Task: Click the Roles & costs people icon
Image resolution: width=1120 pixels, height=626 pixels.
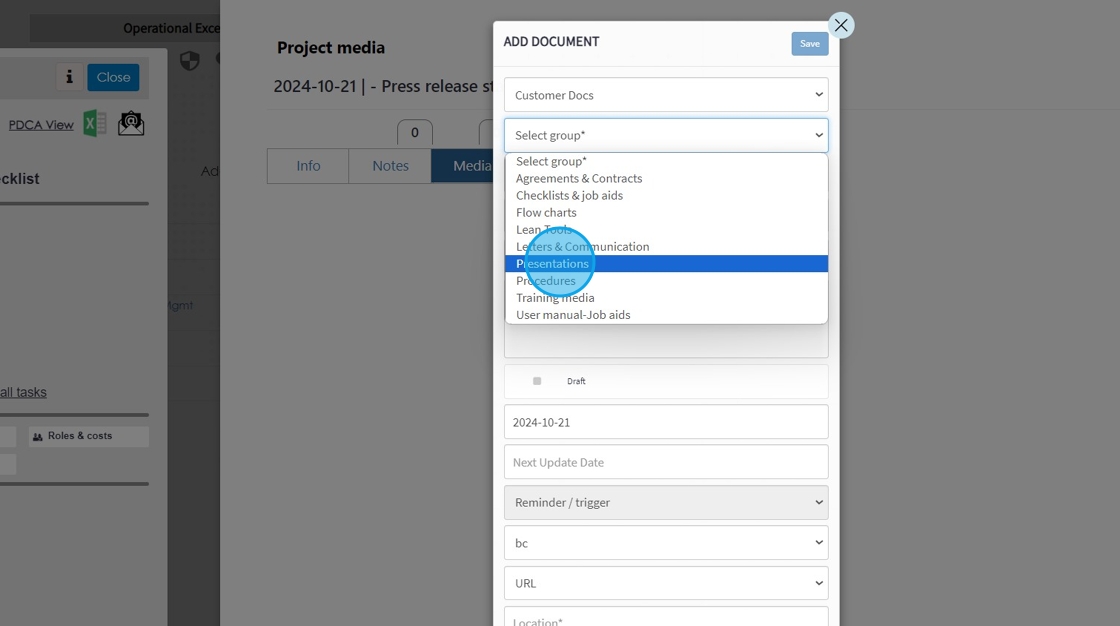Action: (x=38, y=437)
